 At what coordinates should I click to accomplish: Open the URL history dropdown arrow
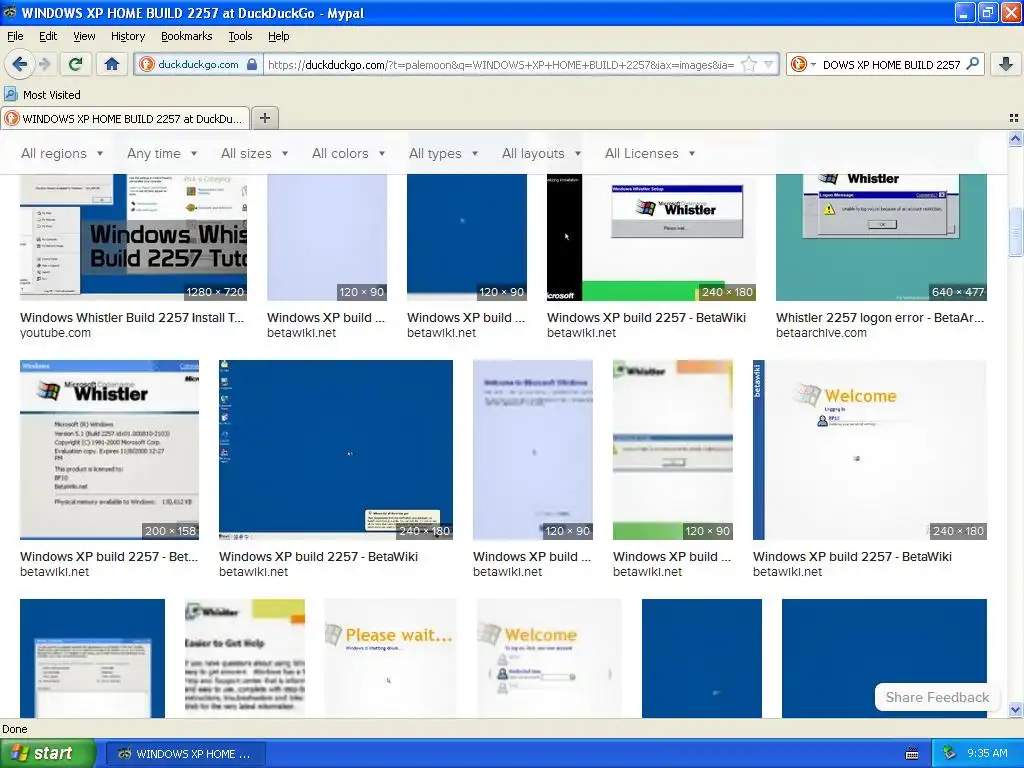768,64
